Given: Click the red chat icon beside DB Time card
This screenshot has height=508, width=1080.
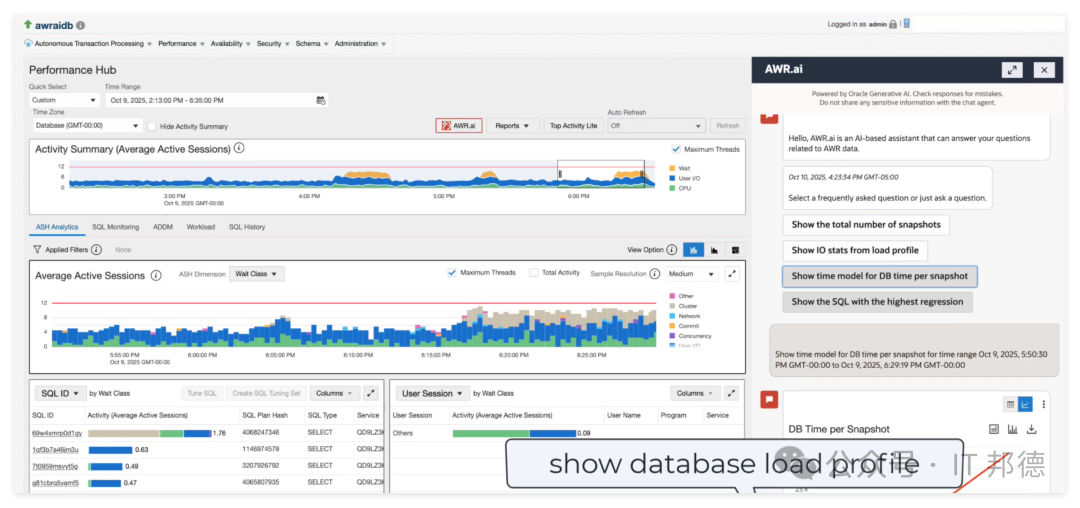Looking at the screenshot, I should (769, 399).
